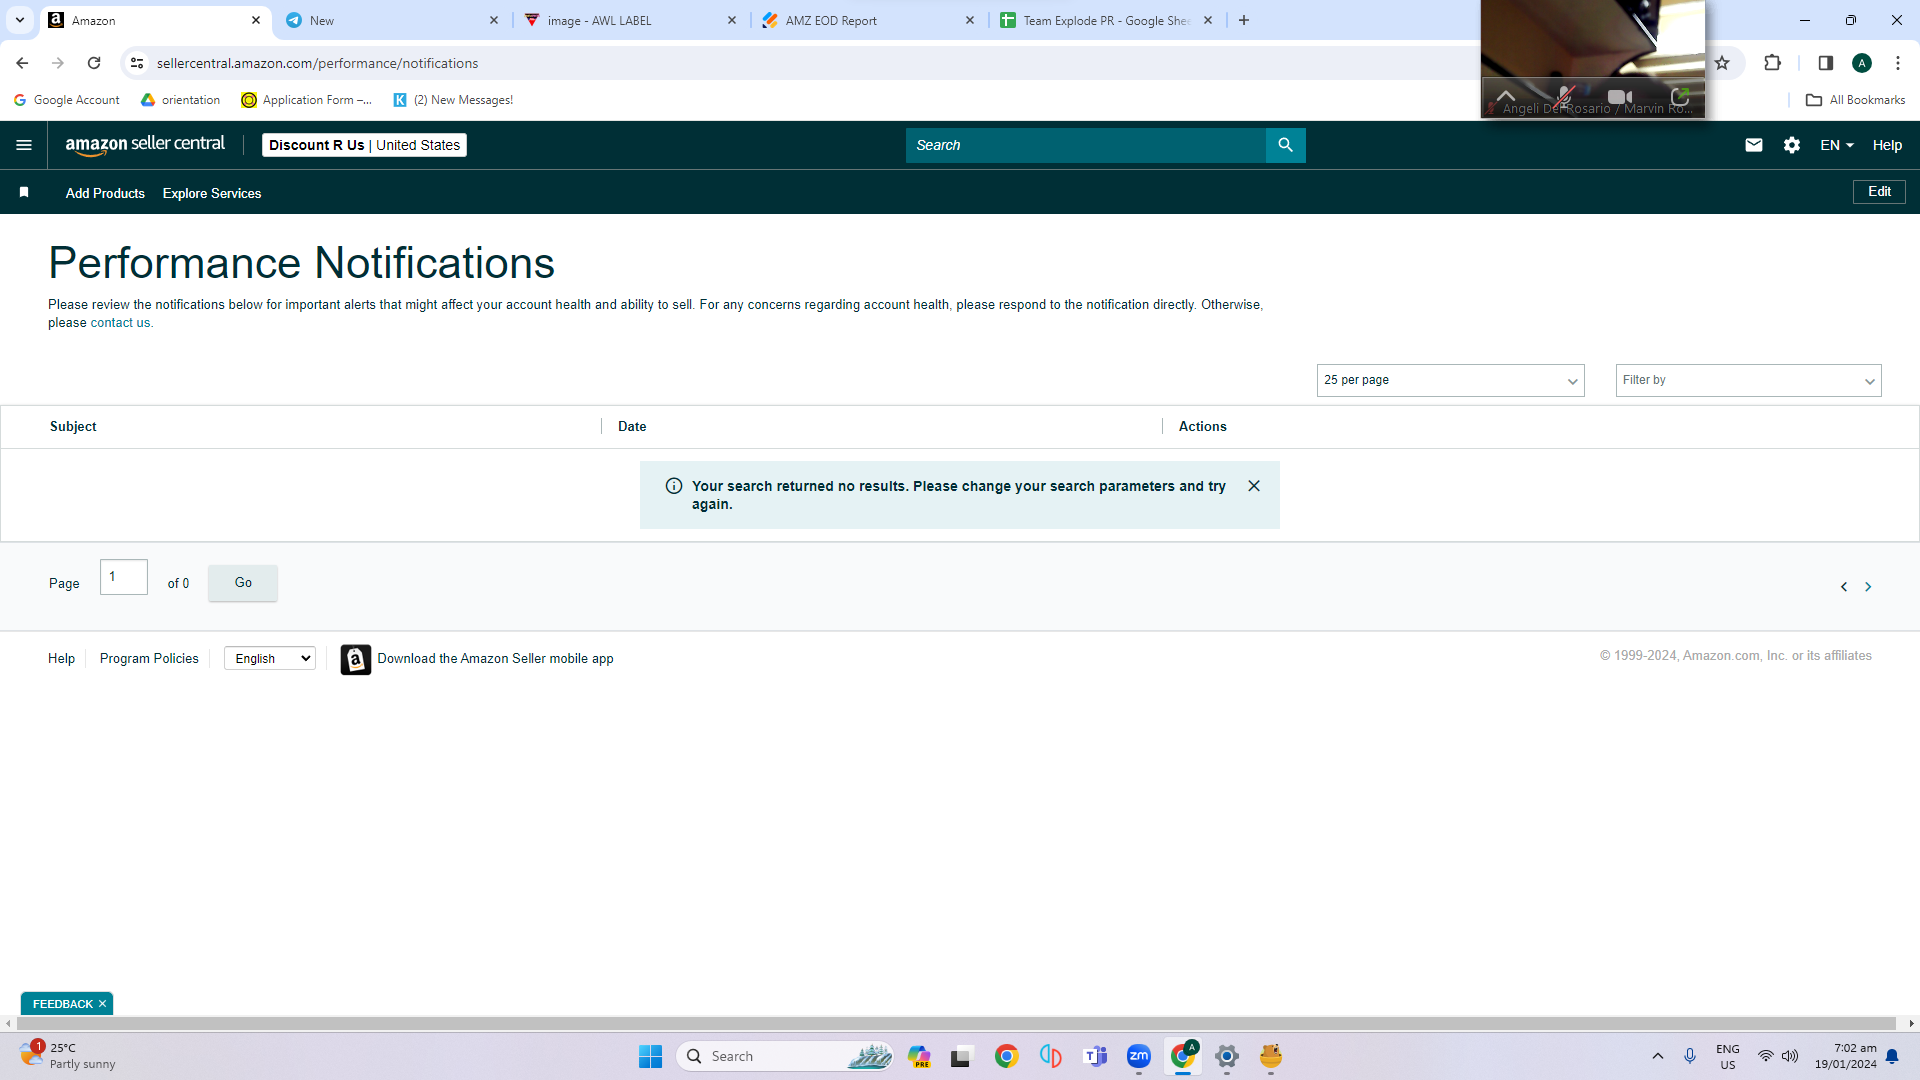Image resolution: width=1920 pixels, height=1080 pixels.
Task: Expand the Filter by dropdown
Action: pos(1748,380)
